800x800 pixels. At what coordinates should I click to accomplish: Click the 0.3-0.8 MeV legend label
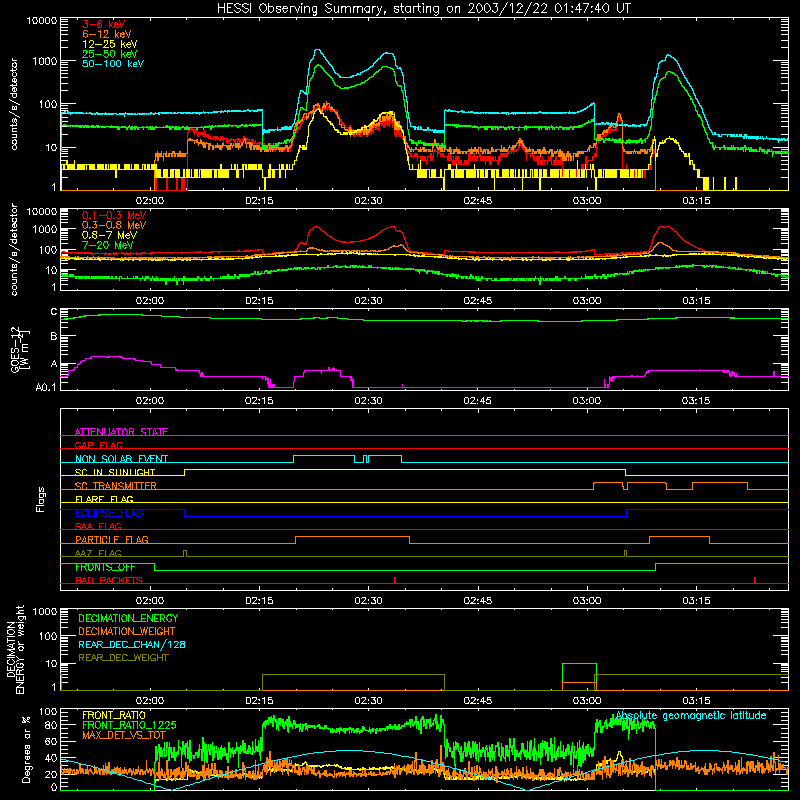pyautogui.click(x=114, y=225)
